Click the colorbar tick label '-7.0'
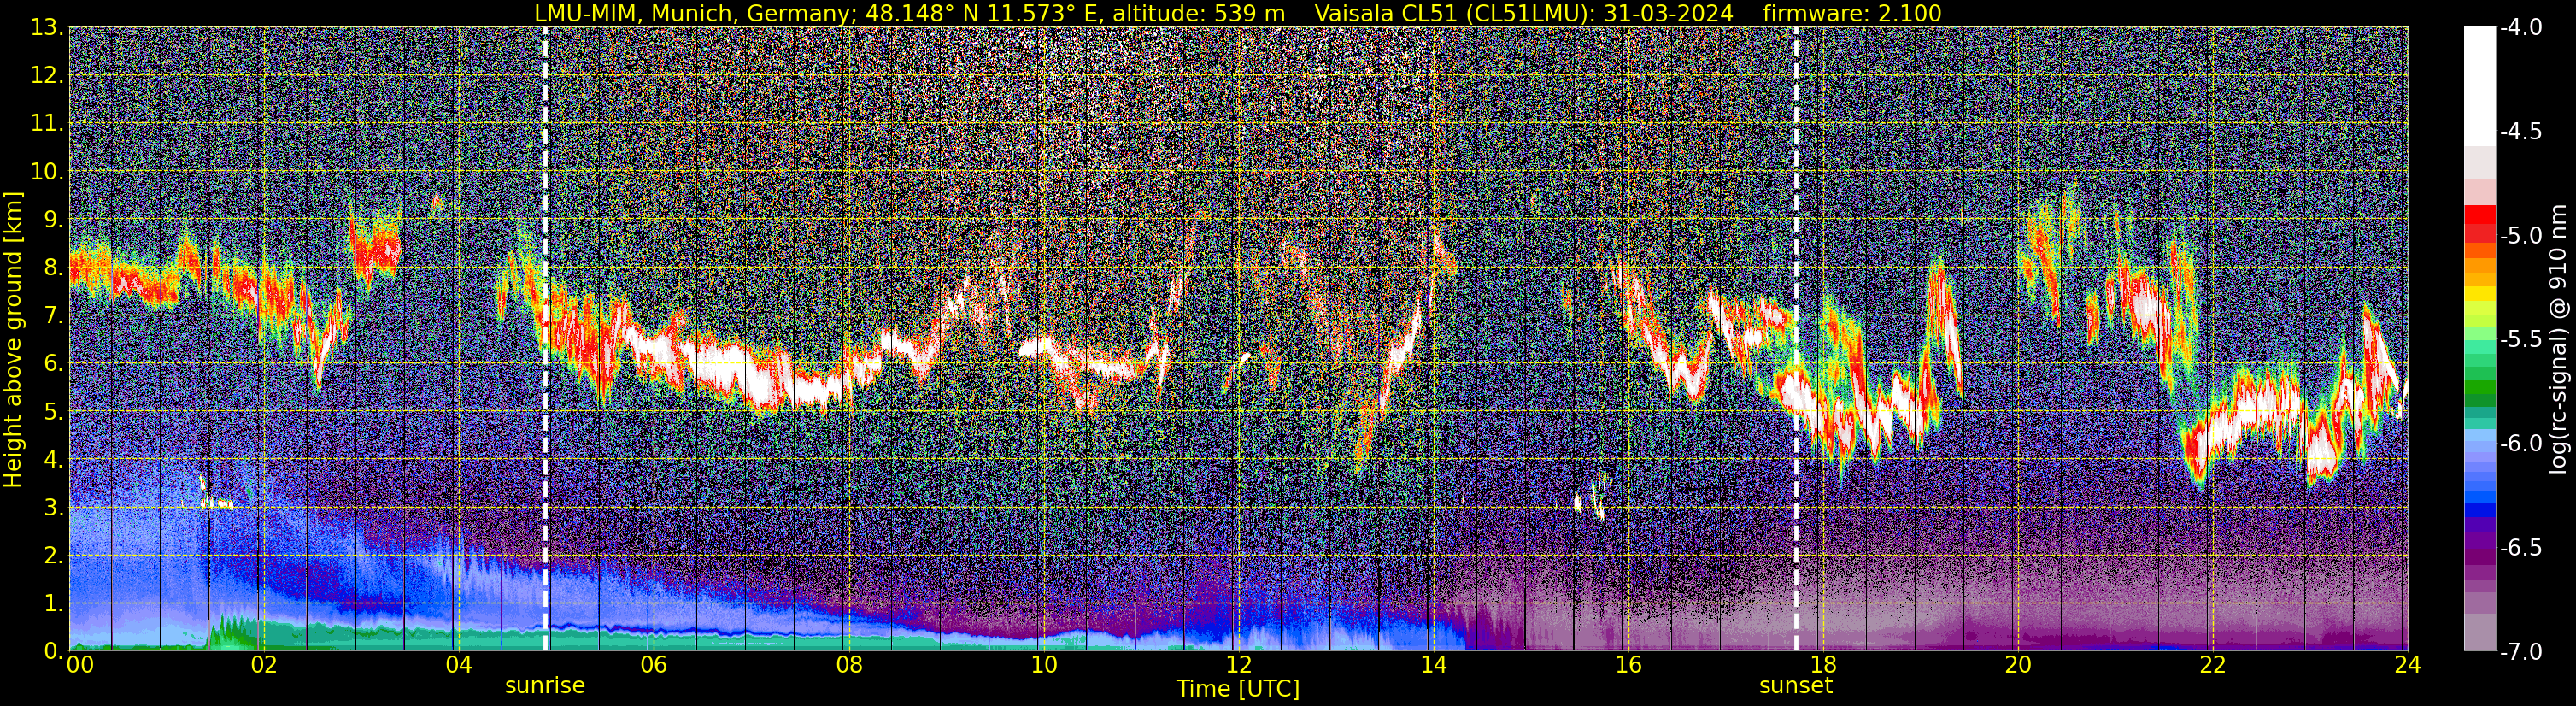 2520,652
